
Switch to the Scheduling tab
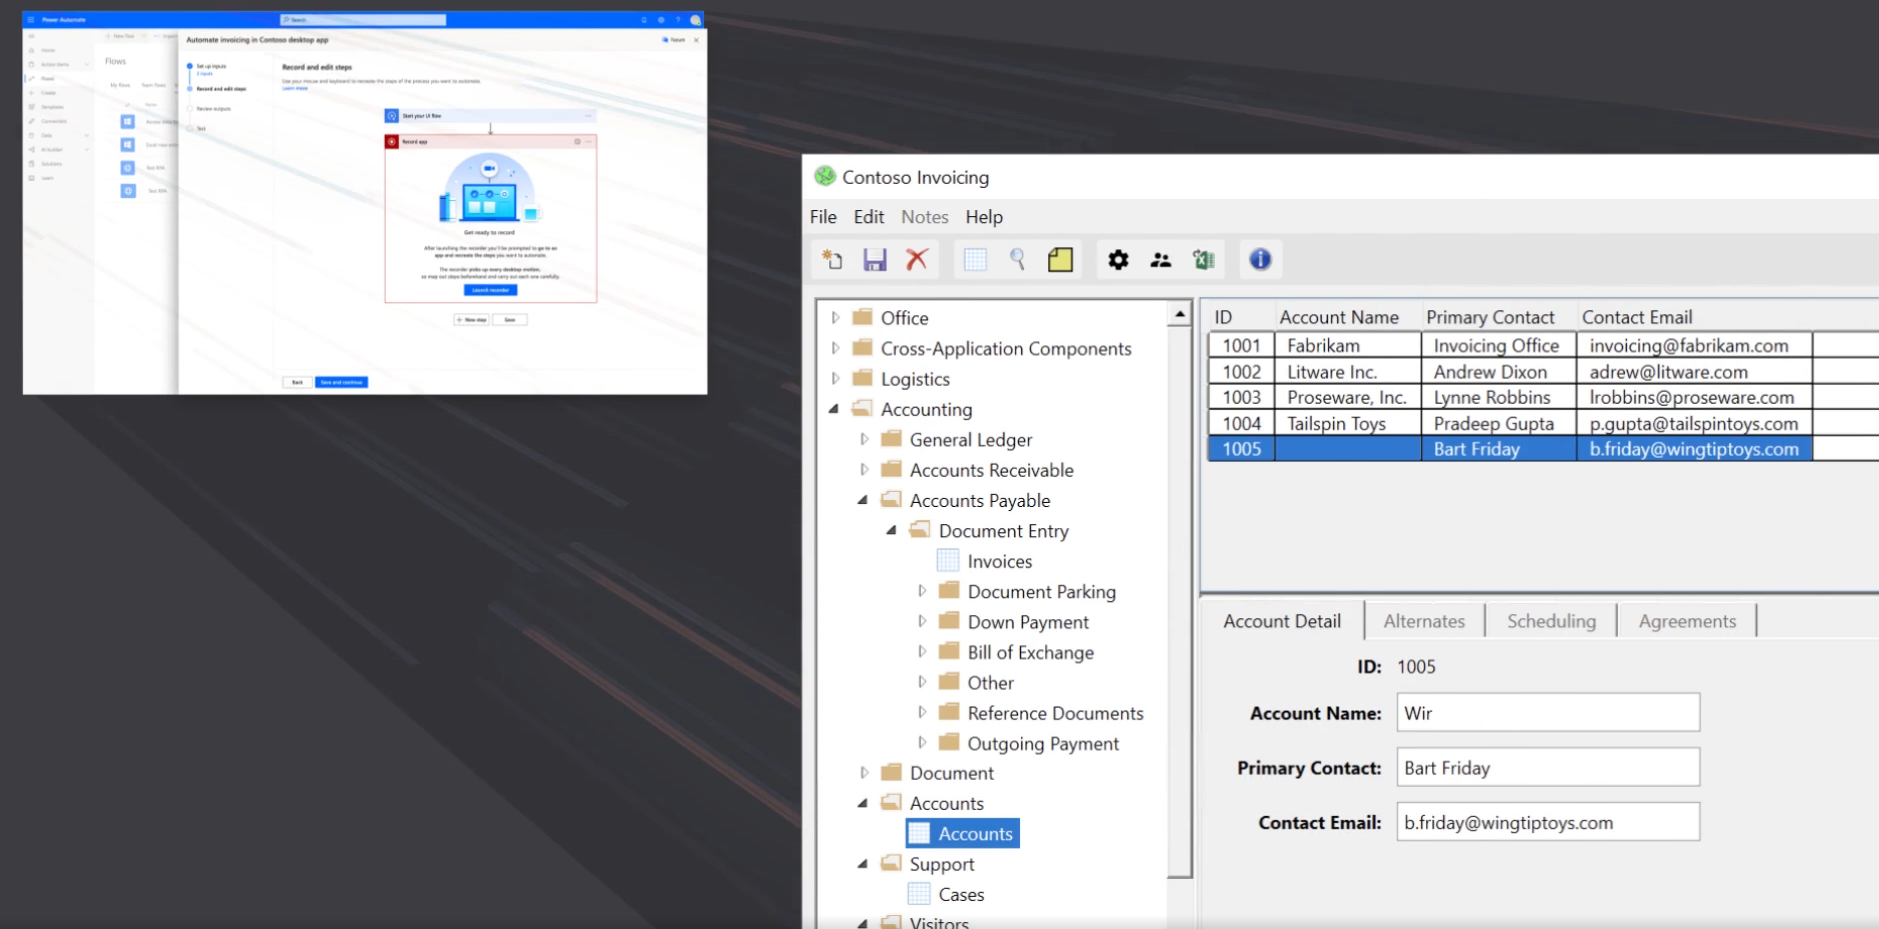(1551, 621)
